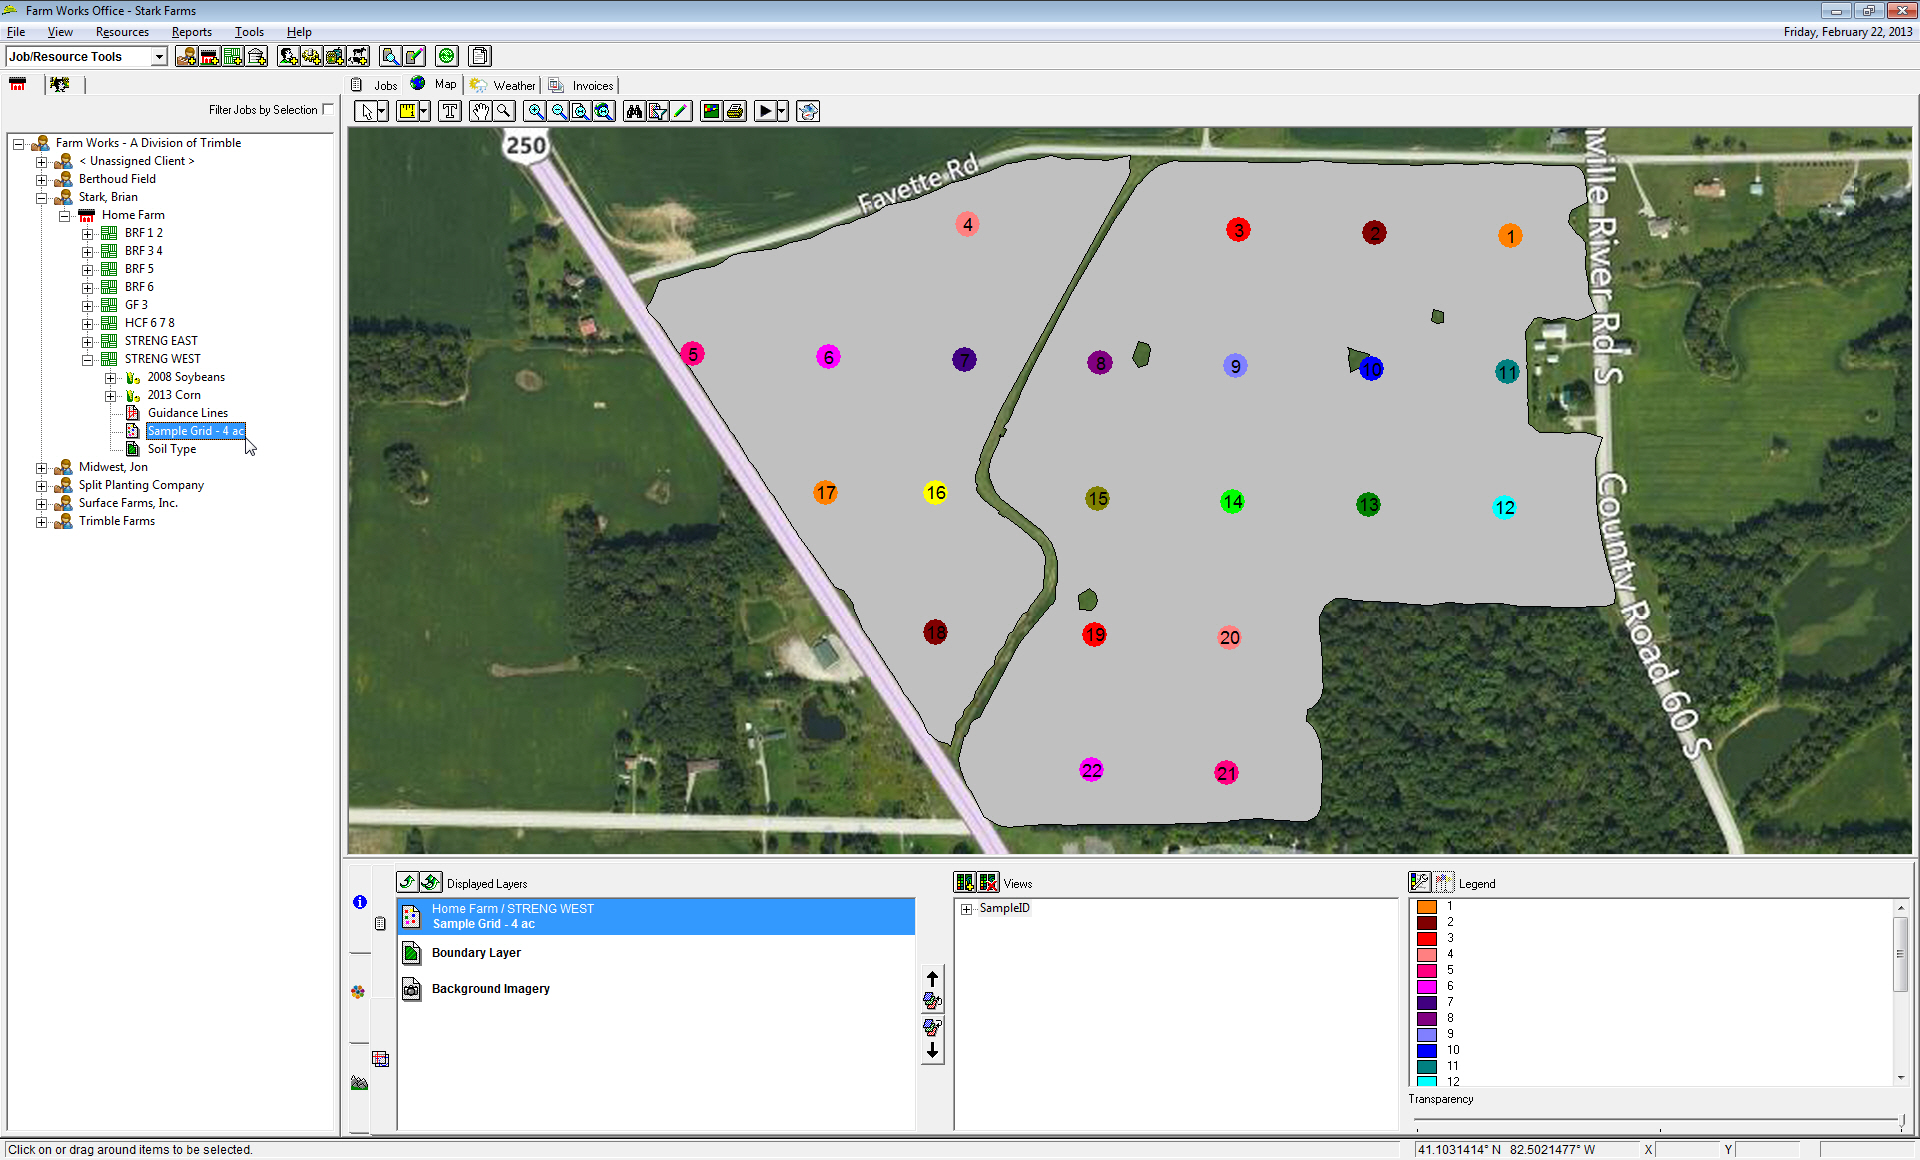This screenshot has height=1160, width=1920.
Task: Open the Tools menu
Action: coord(249,32)
